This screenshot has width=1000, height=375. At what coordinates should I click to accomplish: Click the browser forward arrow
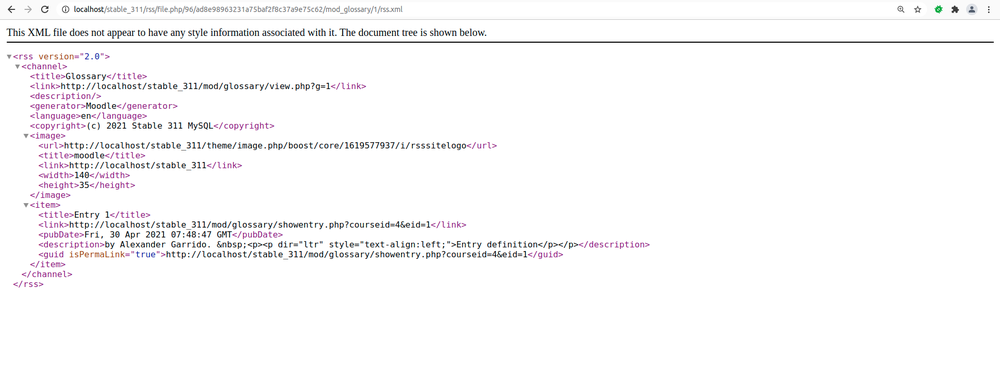27,10
